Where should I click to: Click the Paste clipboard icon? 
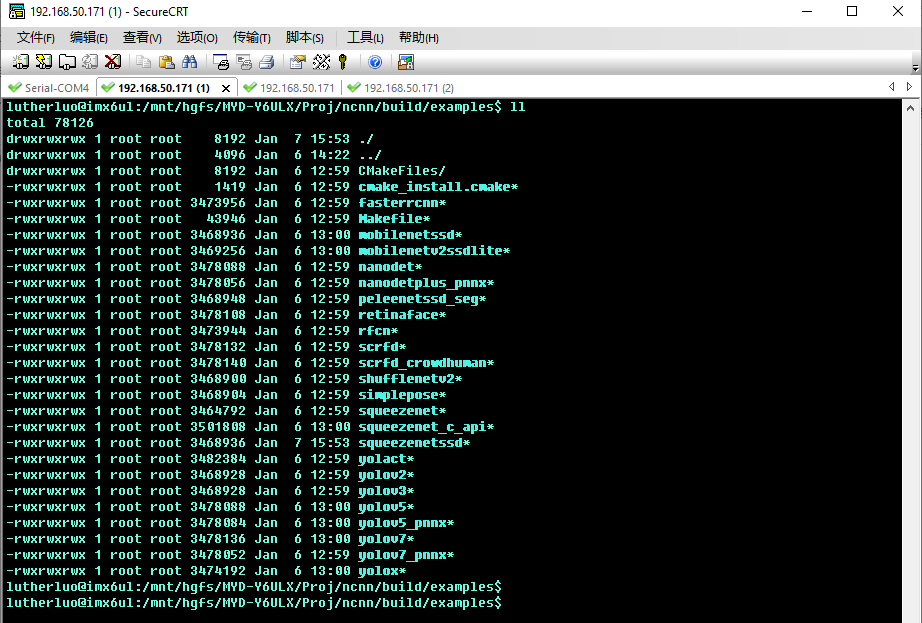[167, 62]
